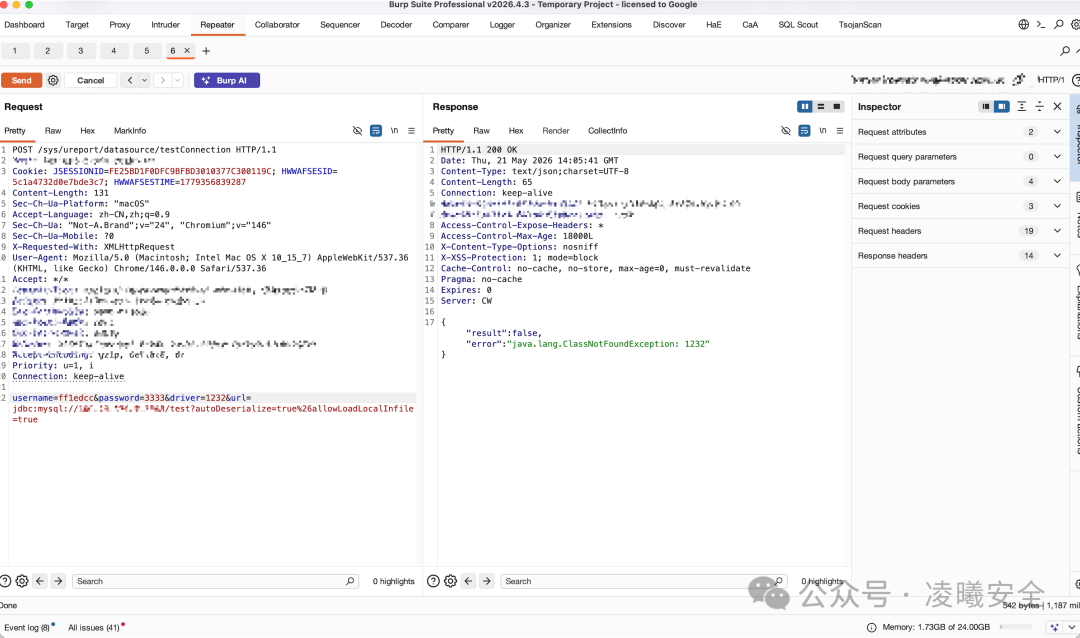Click into response Search field
This screenshot has height=638, width=1080.
coord(643,581)
